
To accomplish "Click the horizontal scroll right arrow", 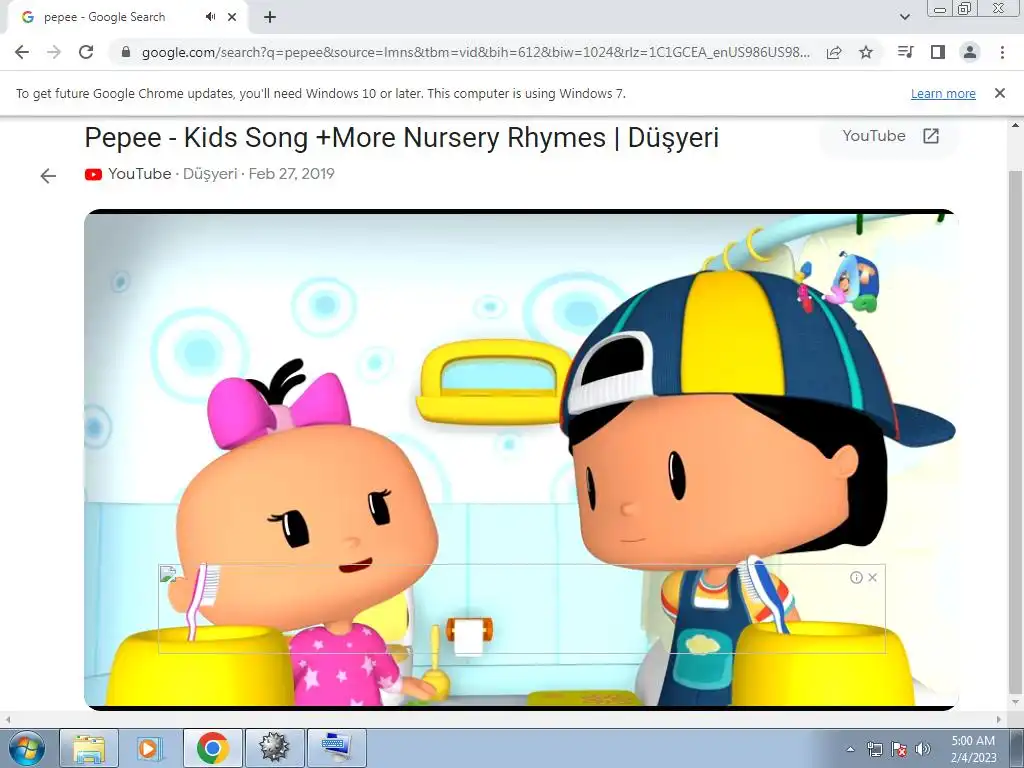I will pyautogui.click(x=999, y=719).
